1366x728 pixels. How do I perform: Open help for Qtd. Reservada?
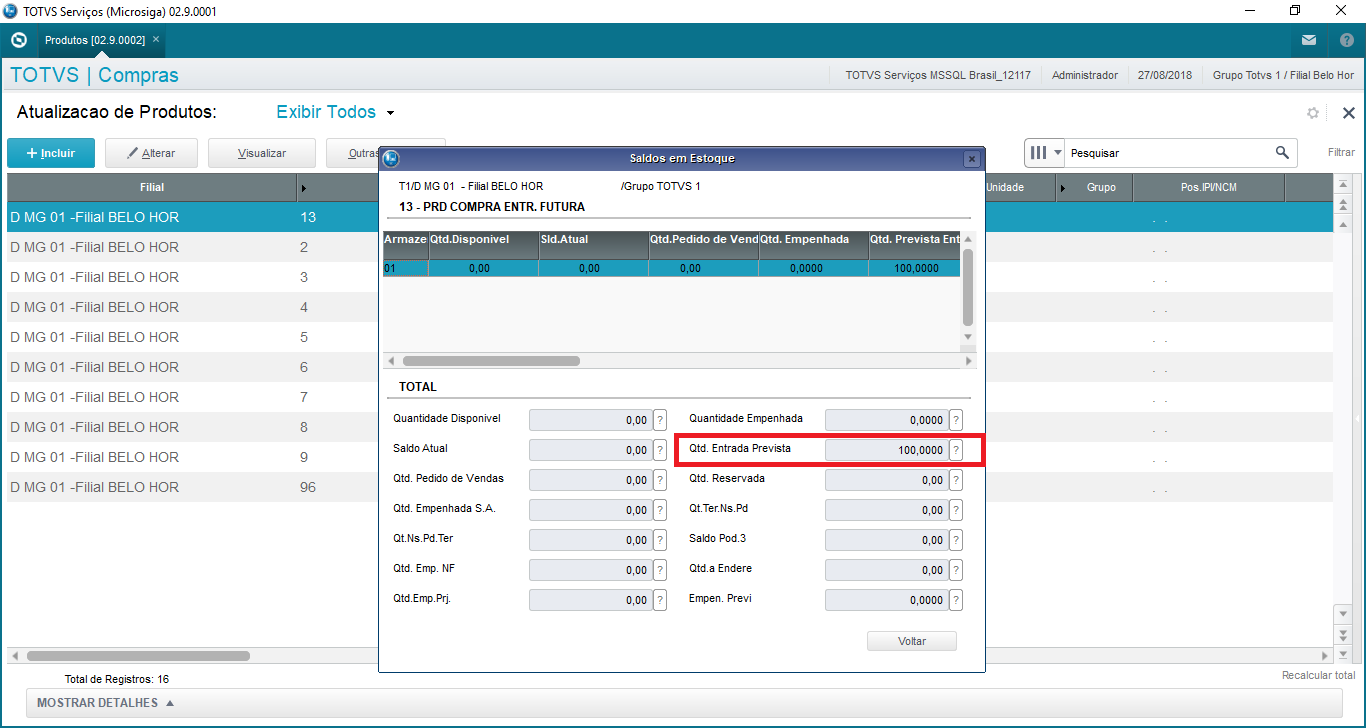(x=956, y=480)
